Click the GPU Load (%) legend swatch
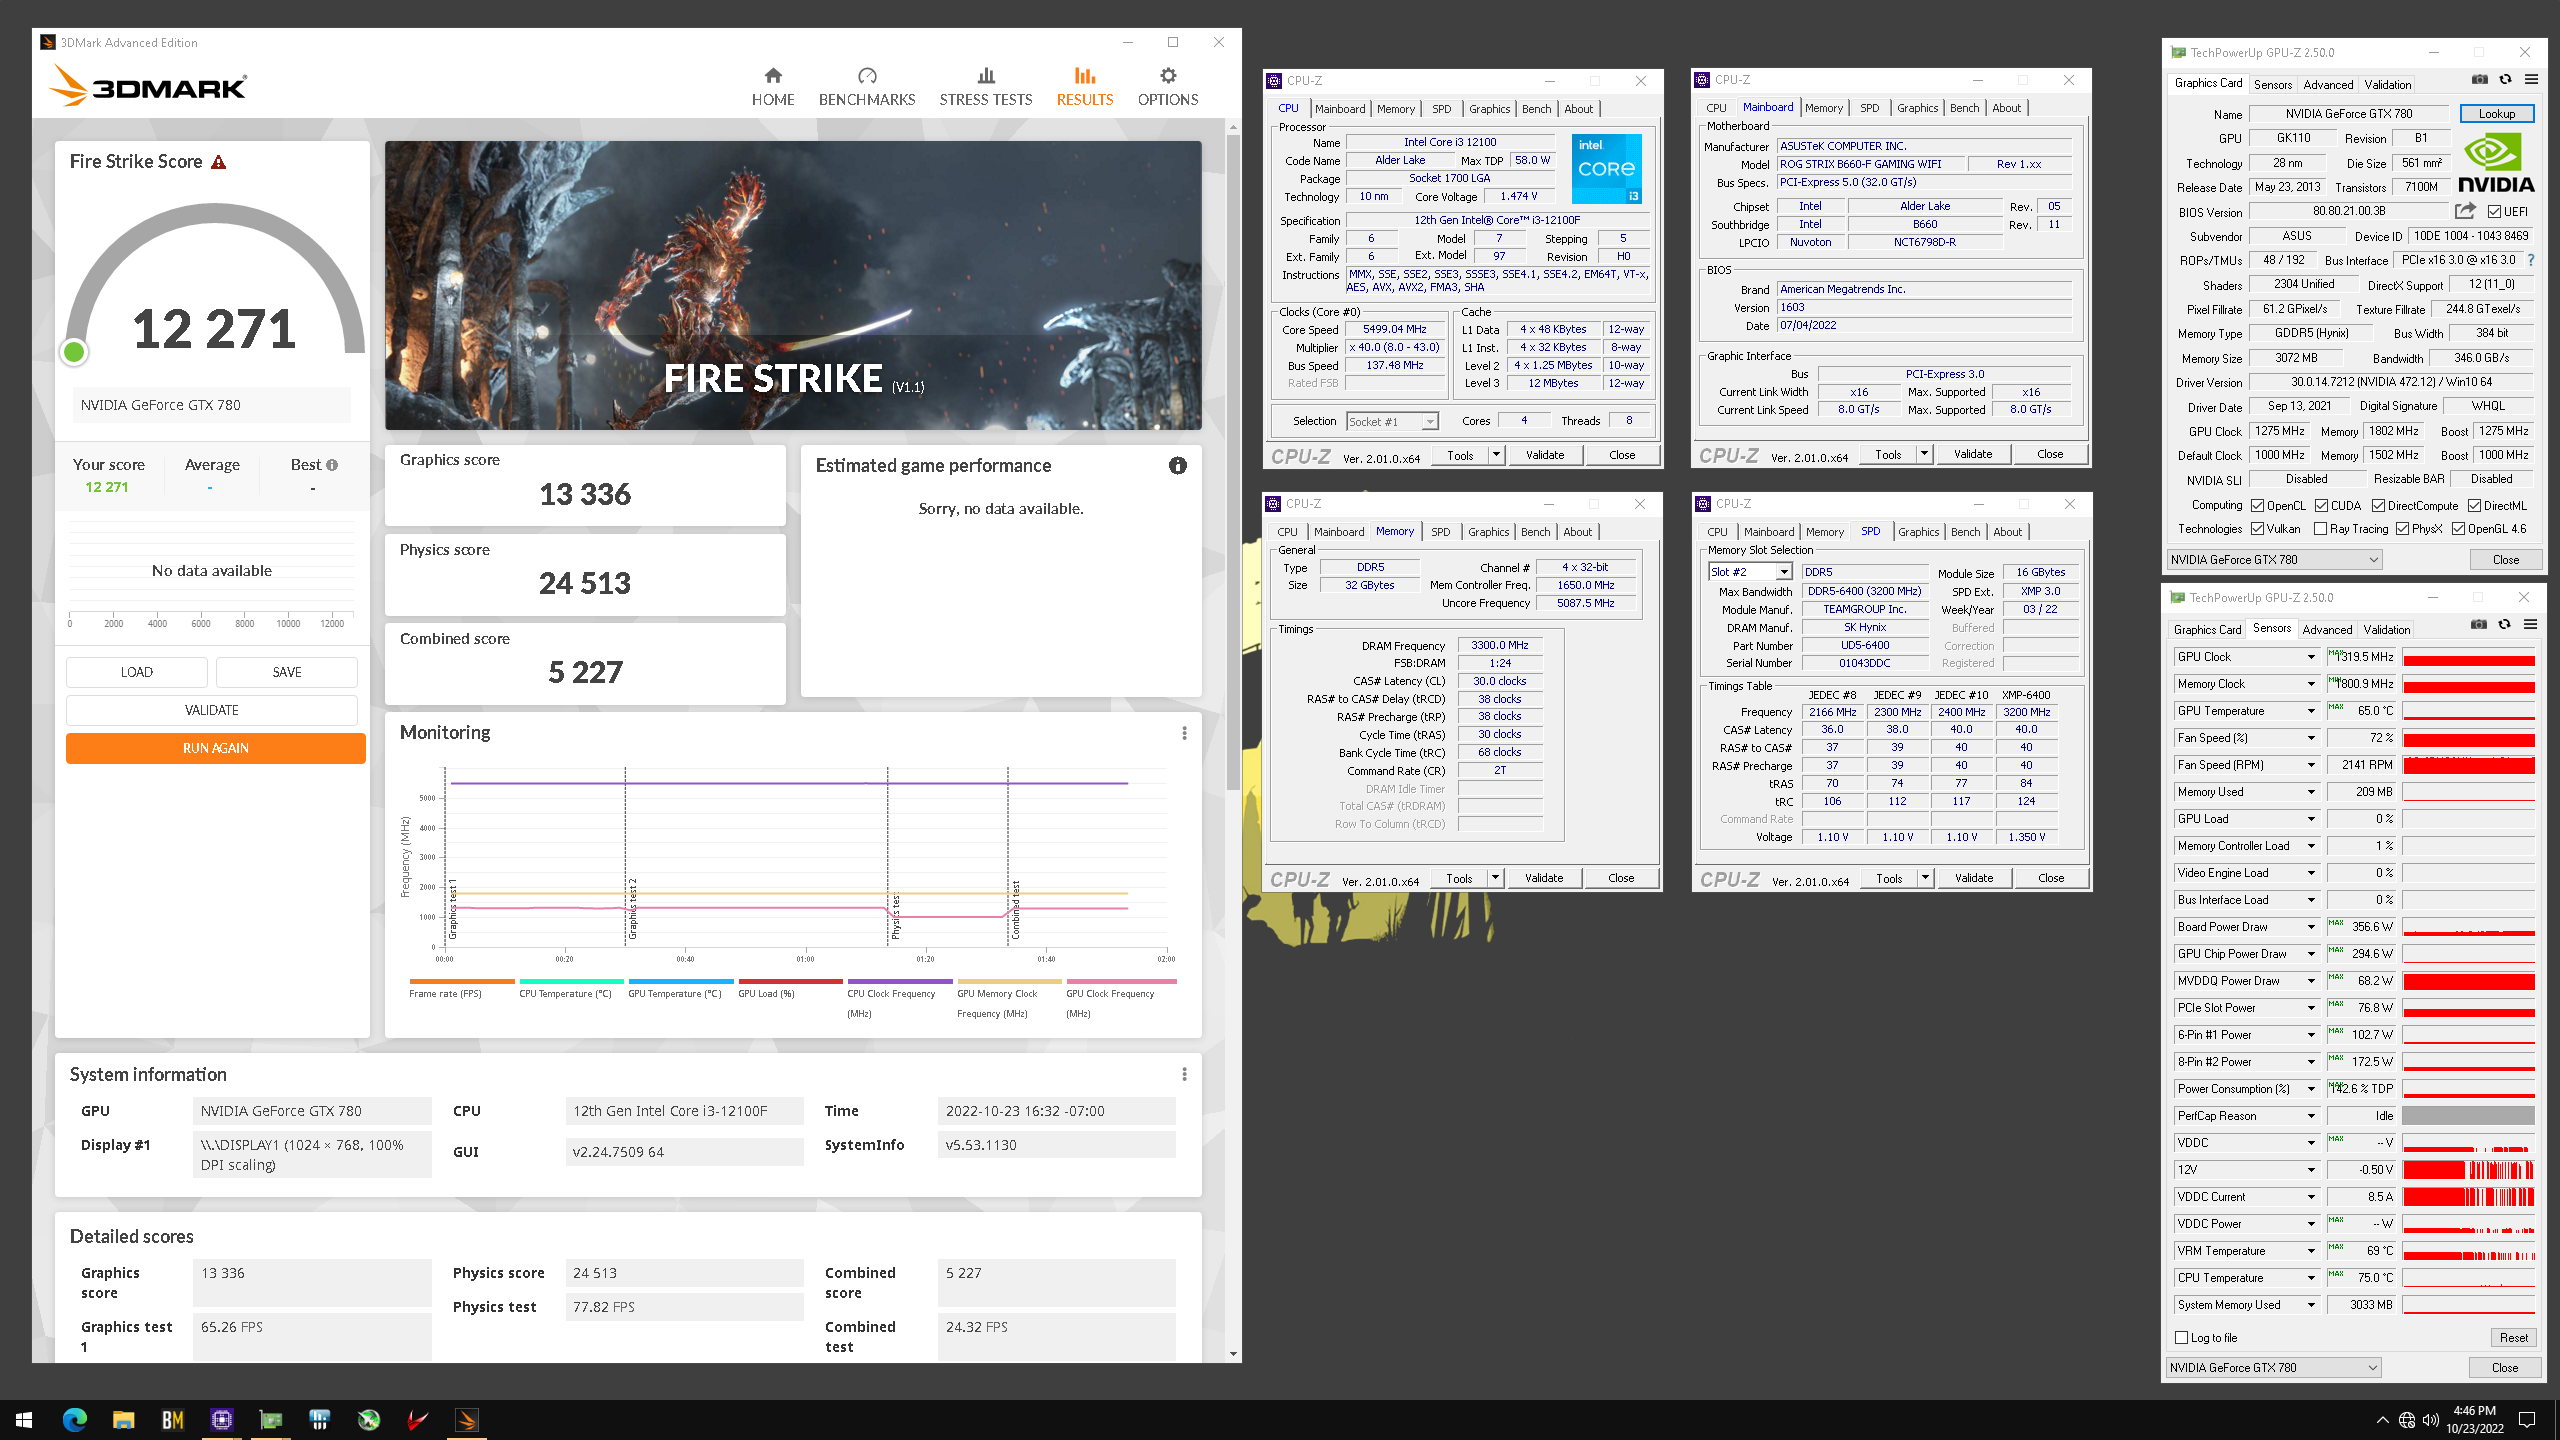 tap(790, 981)
